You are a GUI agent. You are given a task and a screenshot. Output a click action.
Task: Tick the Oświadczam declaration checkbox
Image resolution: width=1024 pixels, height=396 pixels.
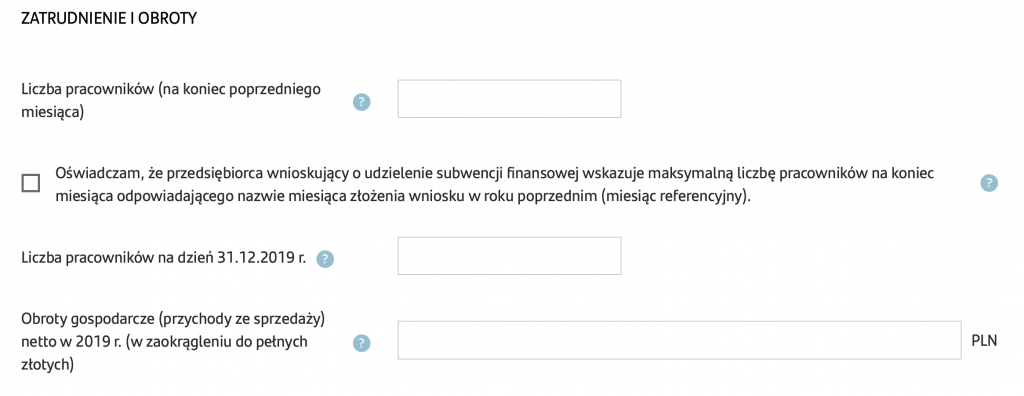click(x=30, y=183)
